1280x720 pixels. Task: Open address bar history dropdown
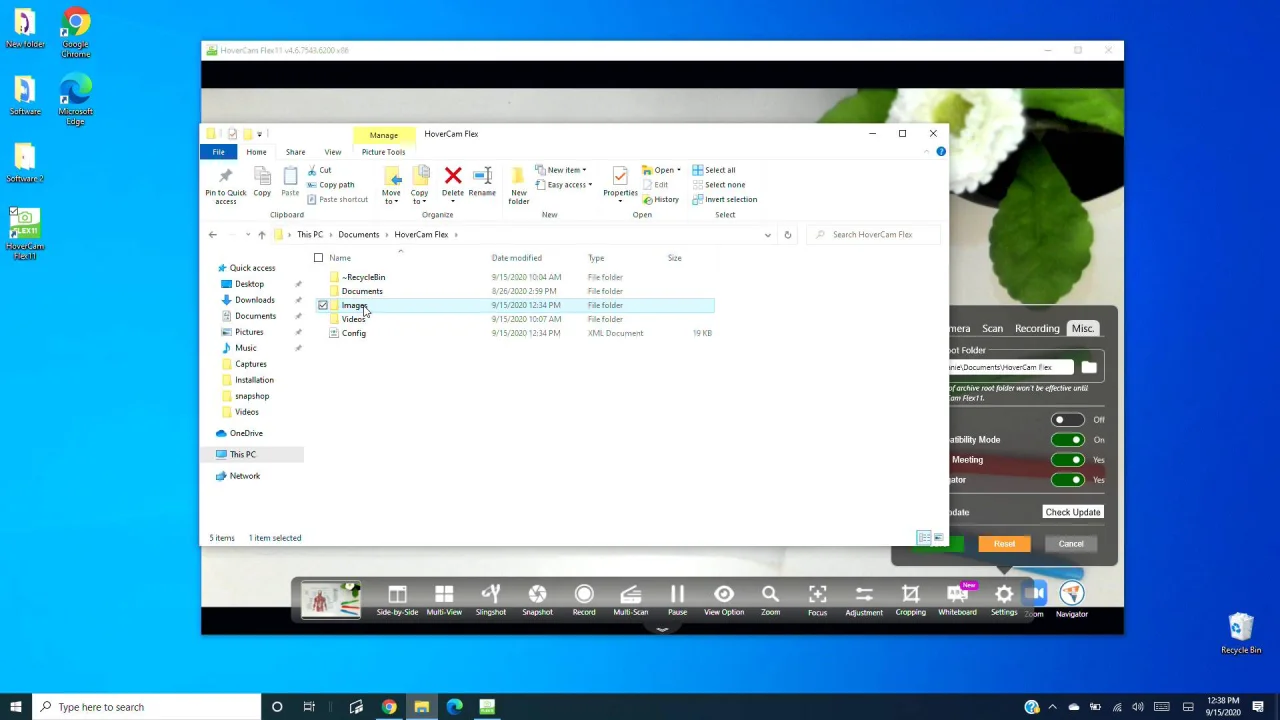[767, 235]
